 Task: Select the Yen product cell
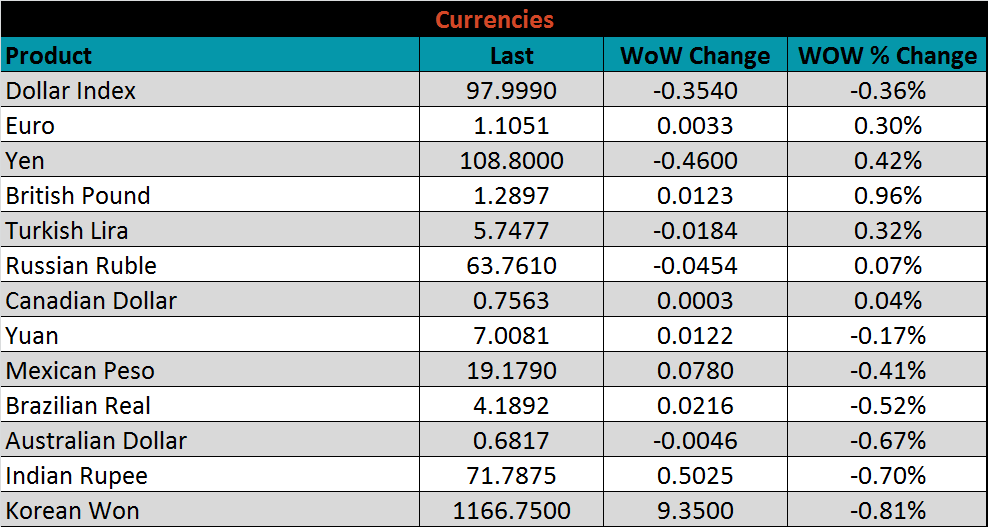pos(25,161)
